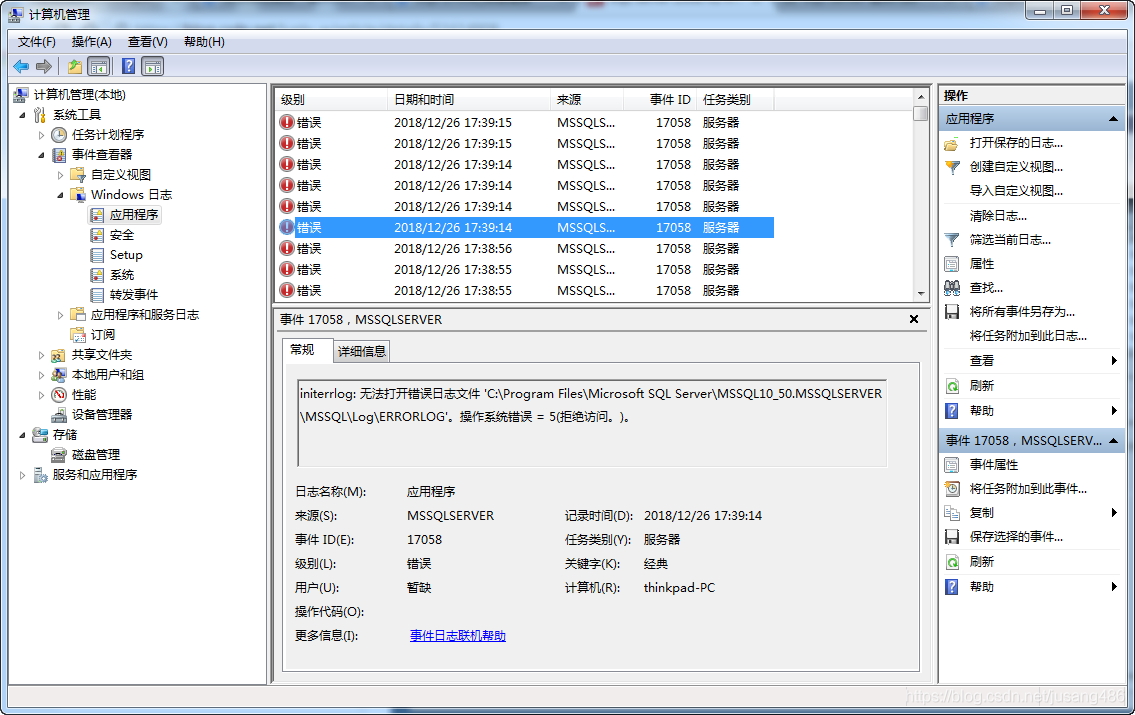Select the 安全 log in tree
The image size is (1135, 715).
click(x=121, y=235)
